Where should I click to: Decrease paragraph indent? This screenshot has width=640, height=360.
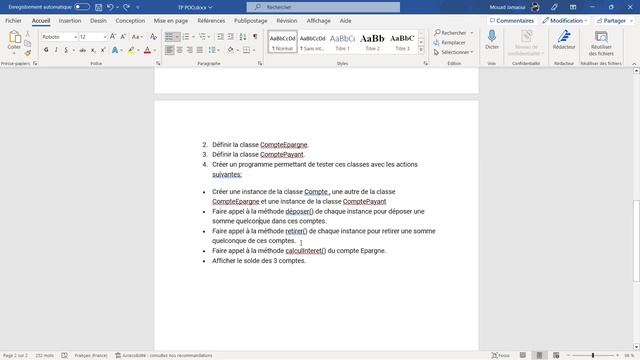click(220, 37)
